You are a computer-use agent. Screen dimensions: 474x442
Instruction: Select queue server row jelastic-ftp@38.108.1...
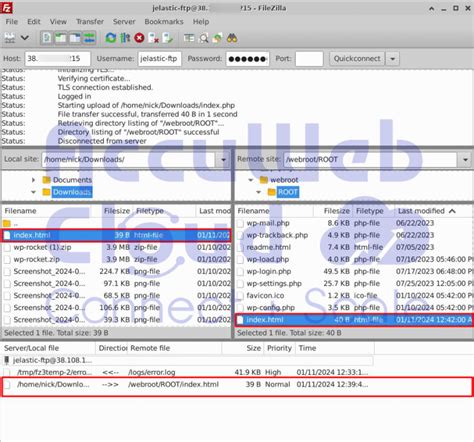point(188,360)
